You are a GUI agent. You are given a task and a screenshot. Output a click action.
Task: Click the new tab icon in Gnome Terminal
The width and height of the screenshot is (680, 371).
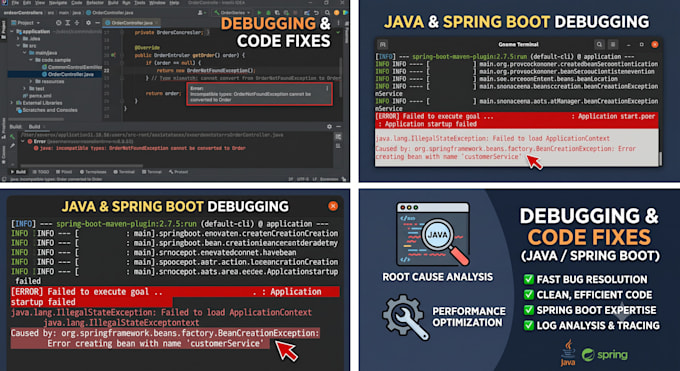[382, 44]
